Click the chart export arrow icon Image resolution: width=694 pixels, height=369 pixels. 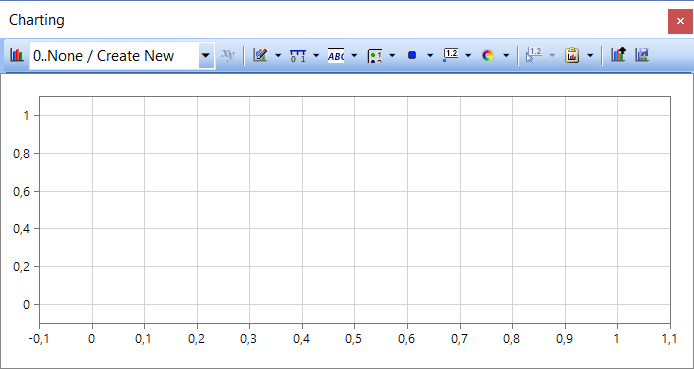(618, 55)
